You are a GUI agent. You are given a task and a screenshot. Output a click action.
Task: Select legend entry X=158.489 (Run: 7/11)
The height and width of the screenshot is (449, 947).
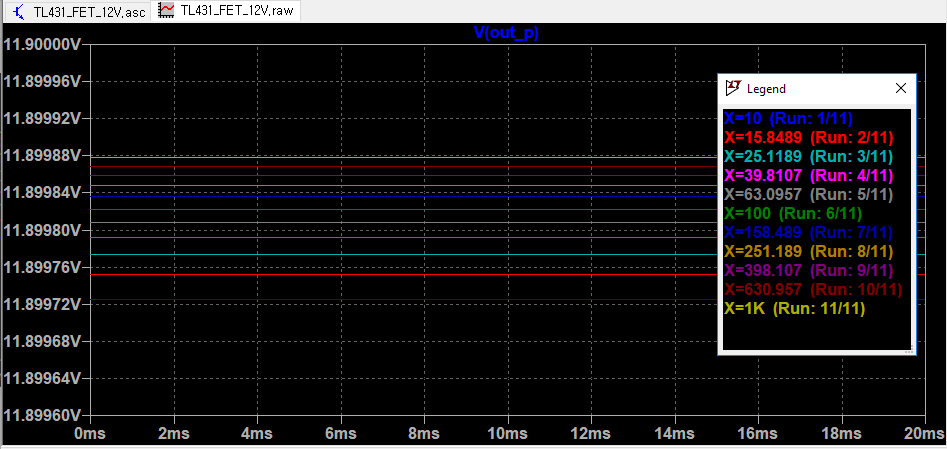pyautogui.click(x=808, y=233)
